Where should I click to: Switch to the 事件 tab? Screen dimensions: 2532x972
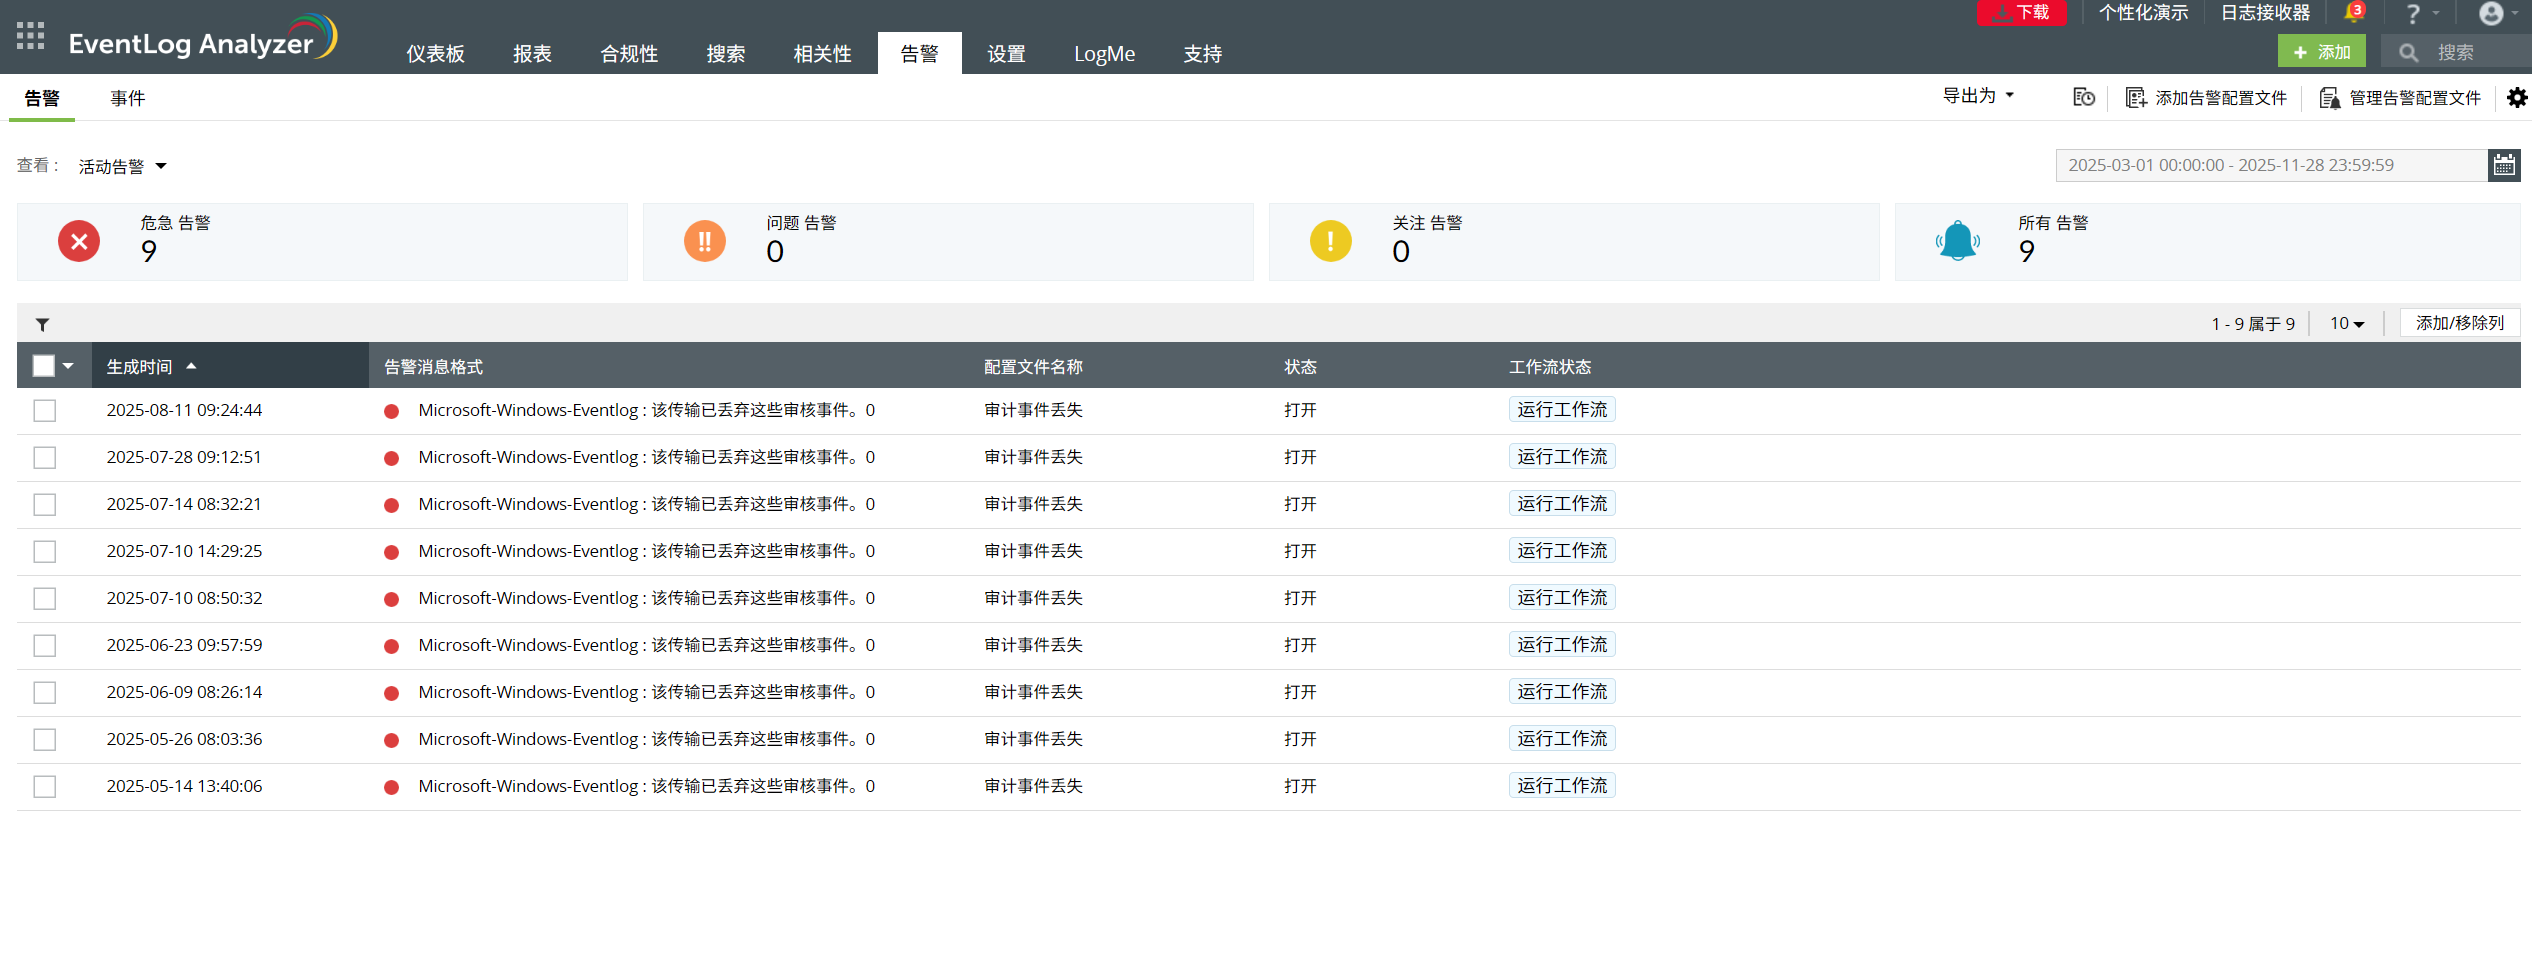coord(128,98)
